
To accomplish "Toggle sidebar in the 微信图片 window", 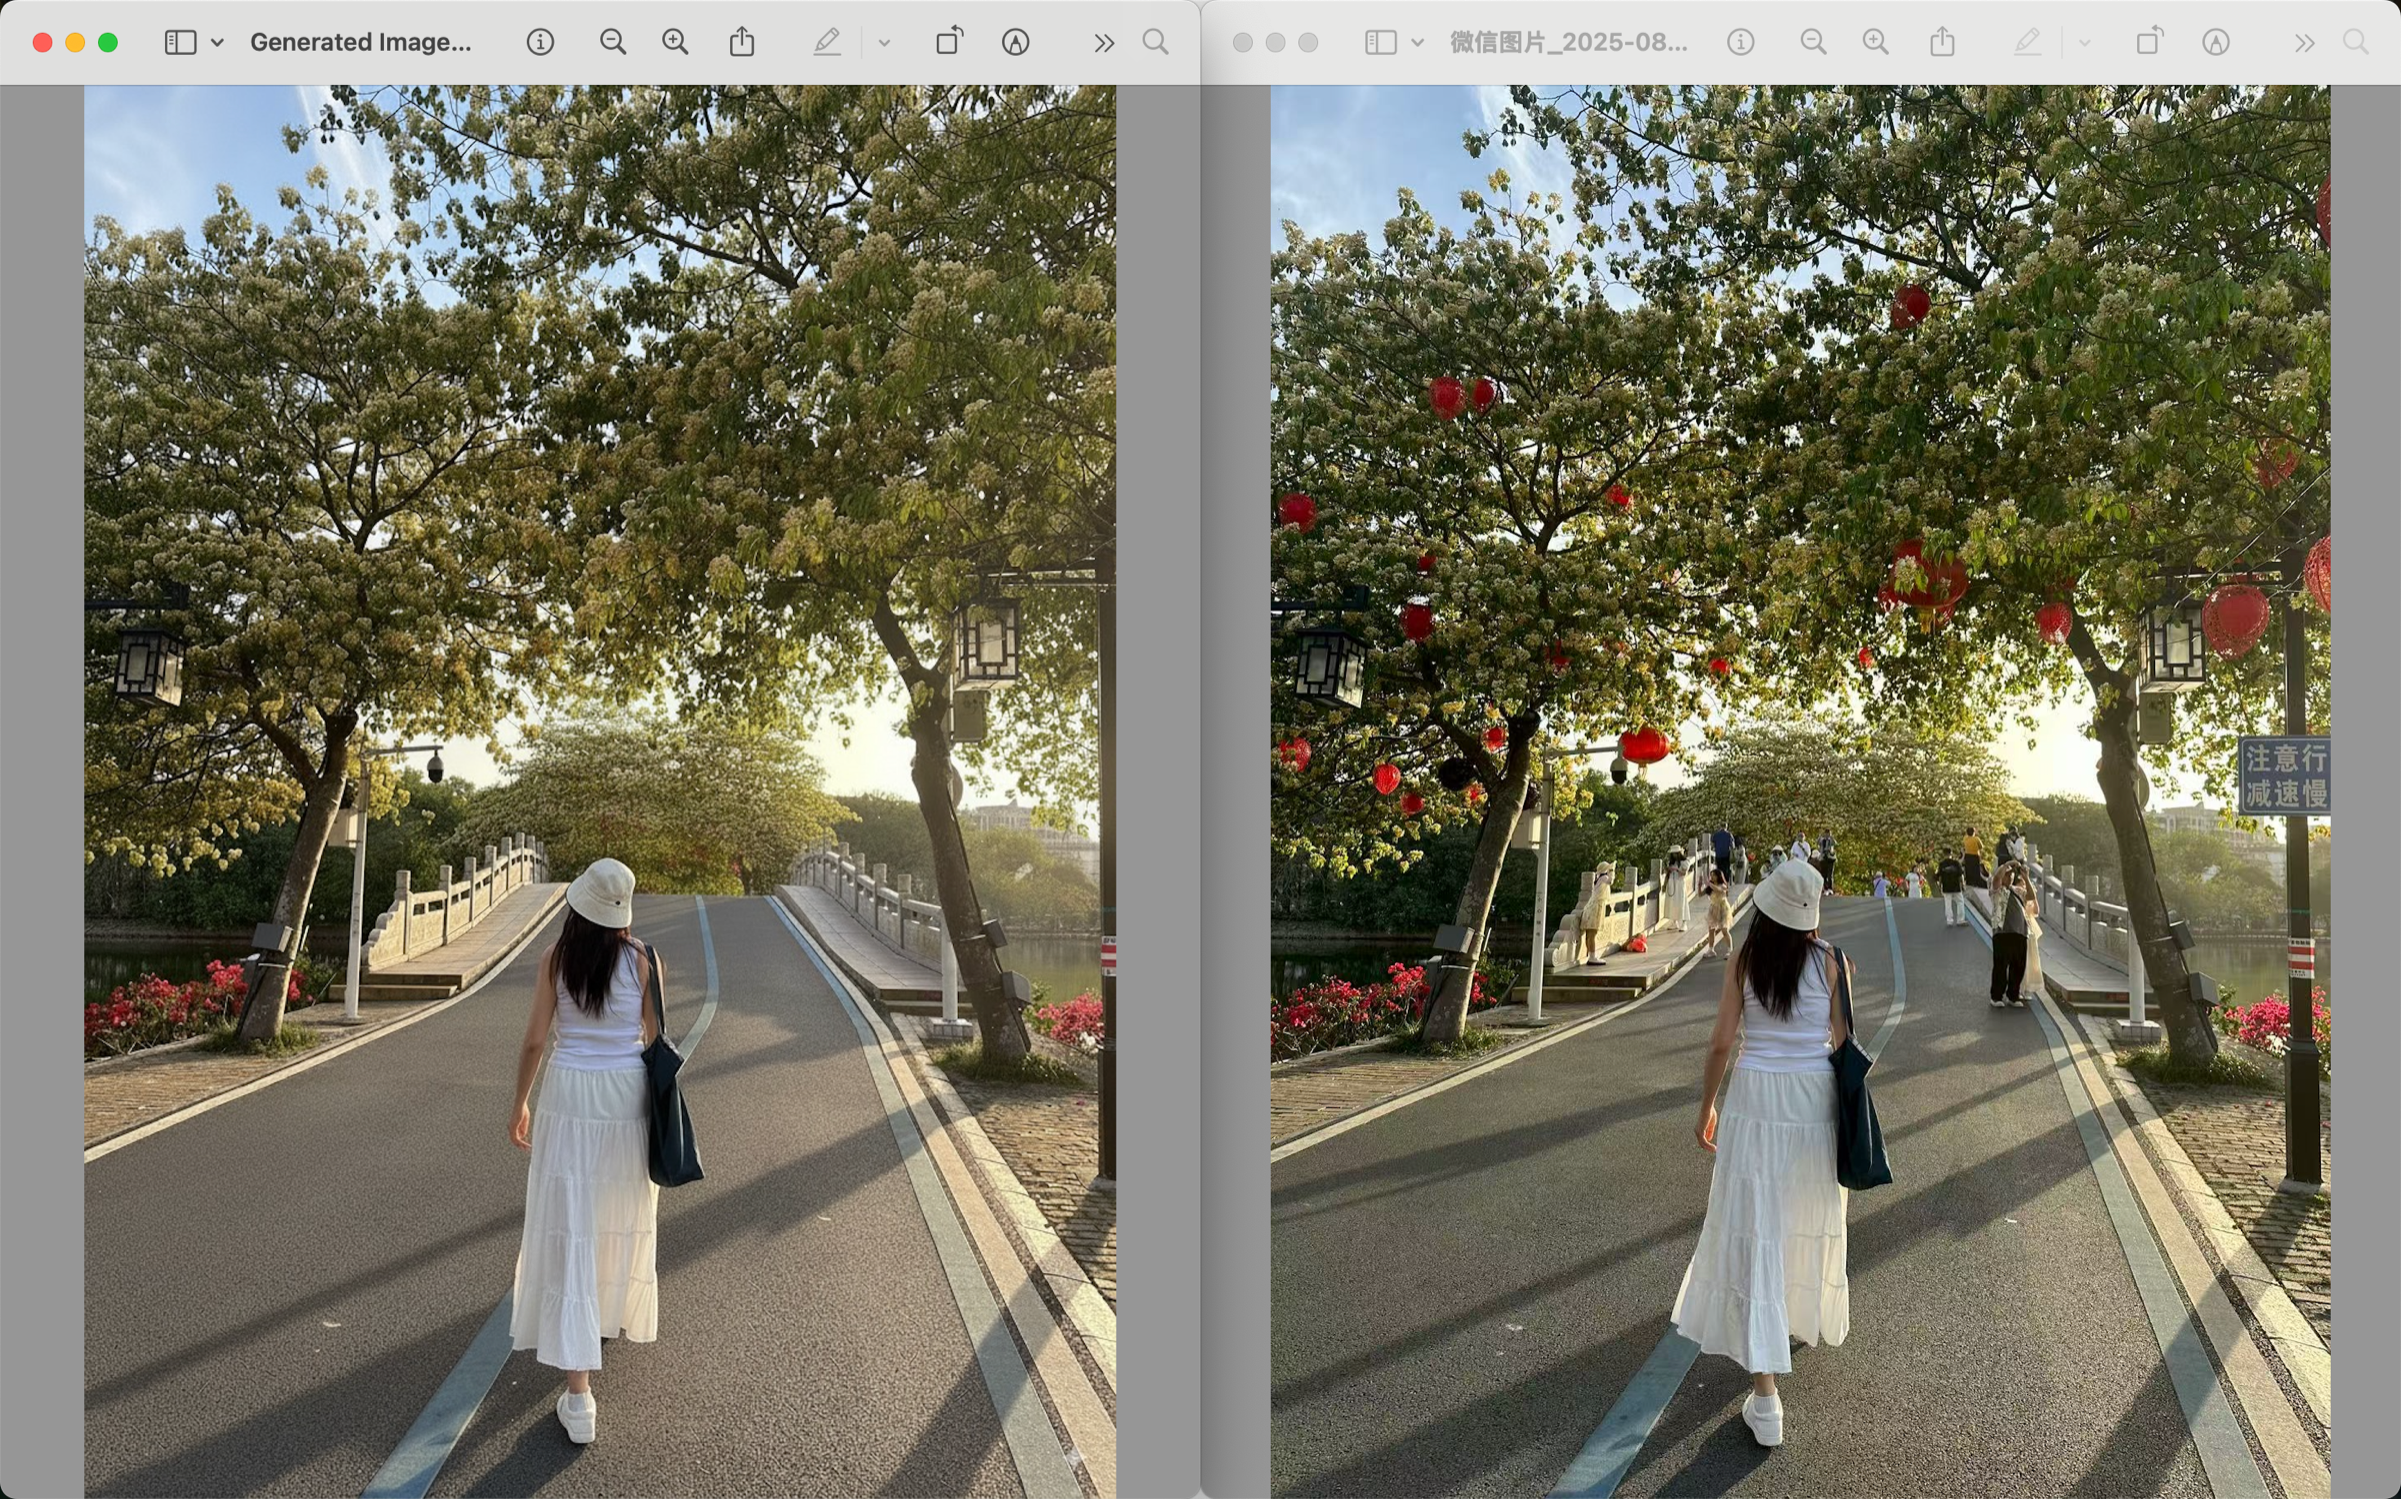I will pyautogui.click(x=1380, y=42).
